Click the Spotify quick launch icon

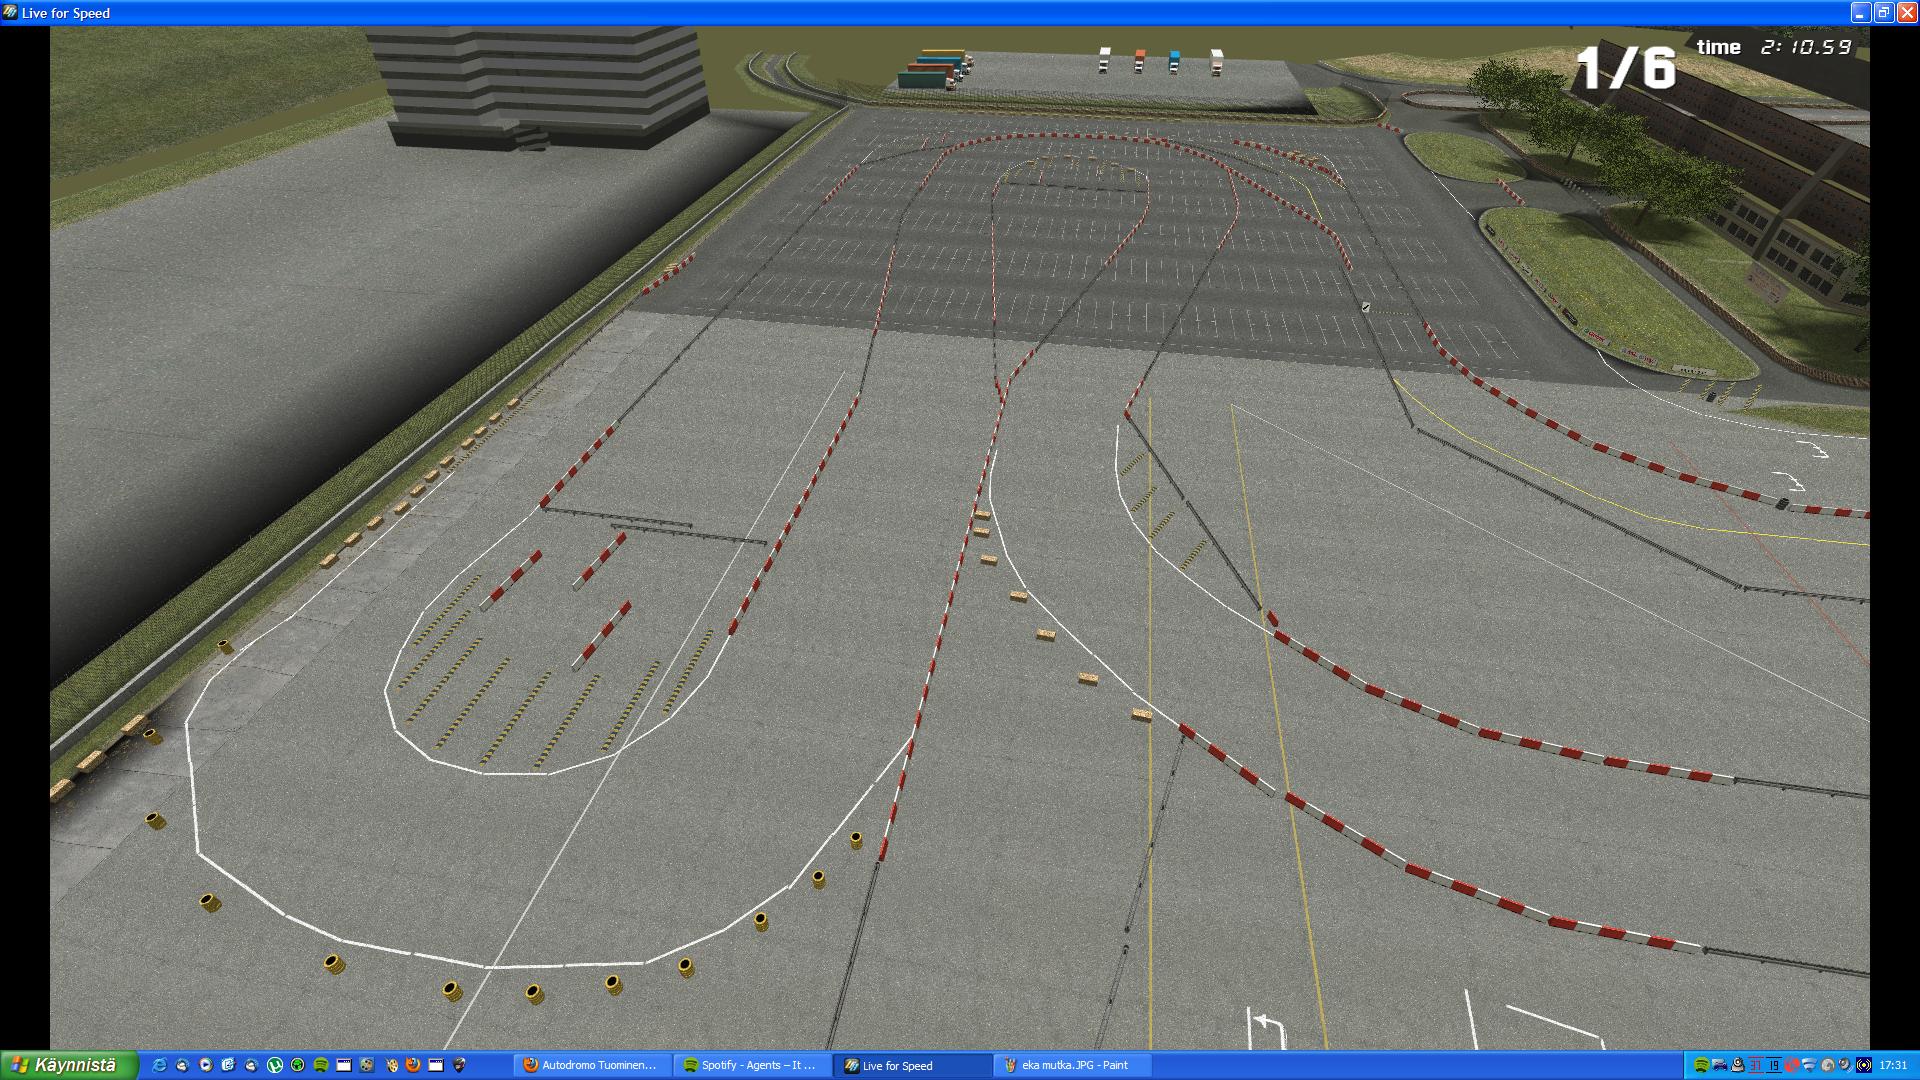[x=321, y=1066]
